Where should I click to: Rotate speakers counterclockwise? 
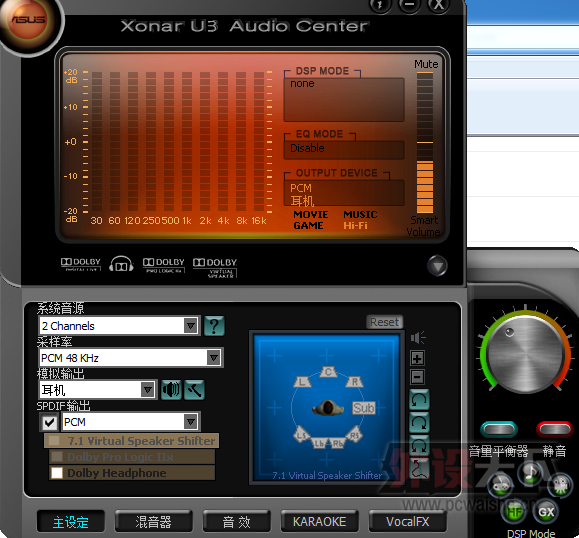click(419, 400)
